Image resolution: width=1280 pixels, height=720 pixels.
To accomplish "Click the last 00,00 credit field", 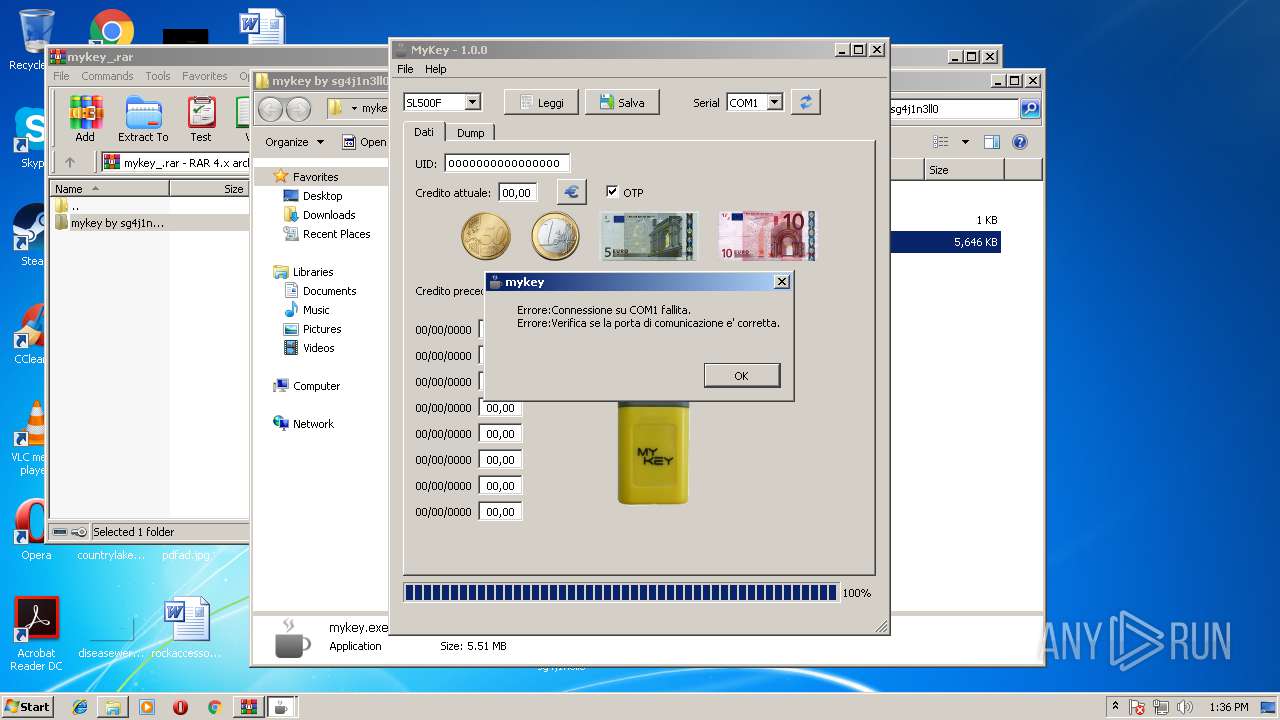I will click(x=500, y=511).
